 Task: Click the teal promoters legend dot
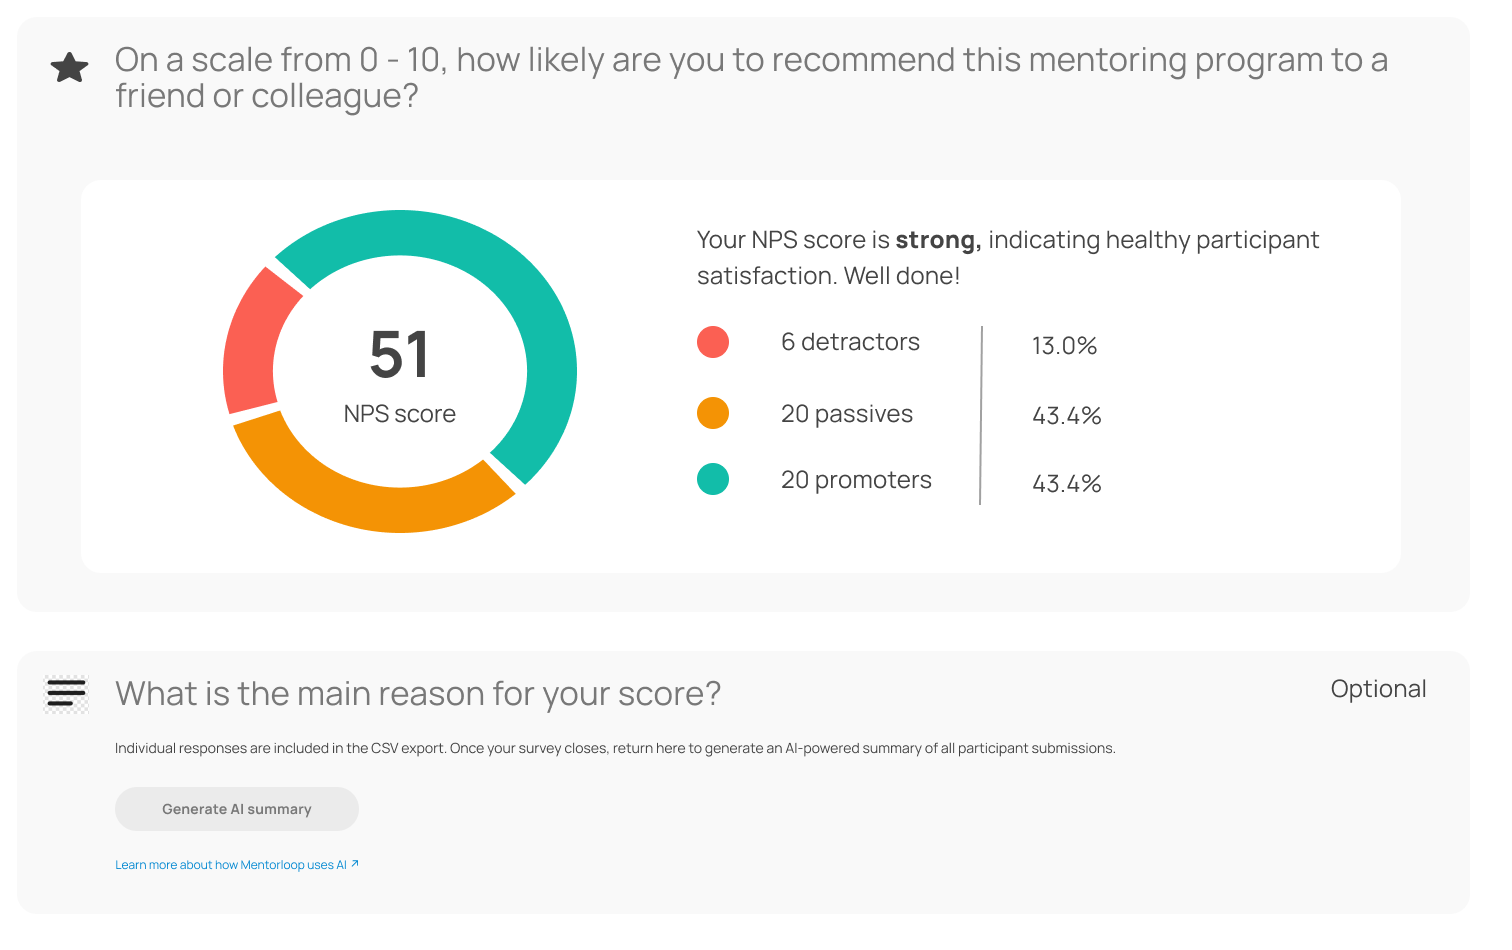pos(713,479)
